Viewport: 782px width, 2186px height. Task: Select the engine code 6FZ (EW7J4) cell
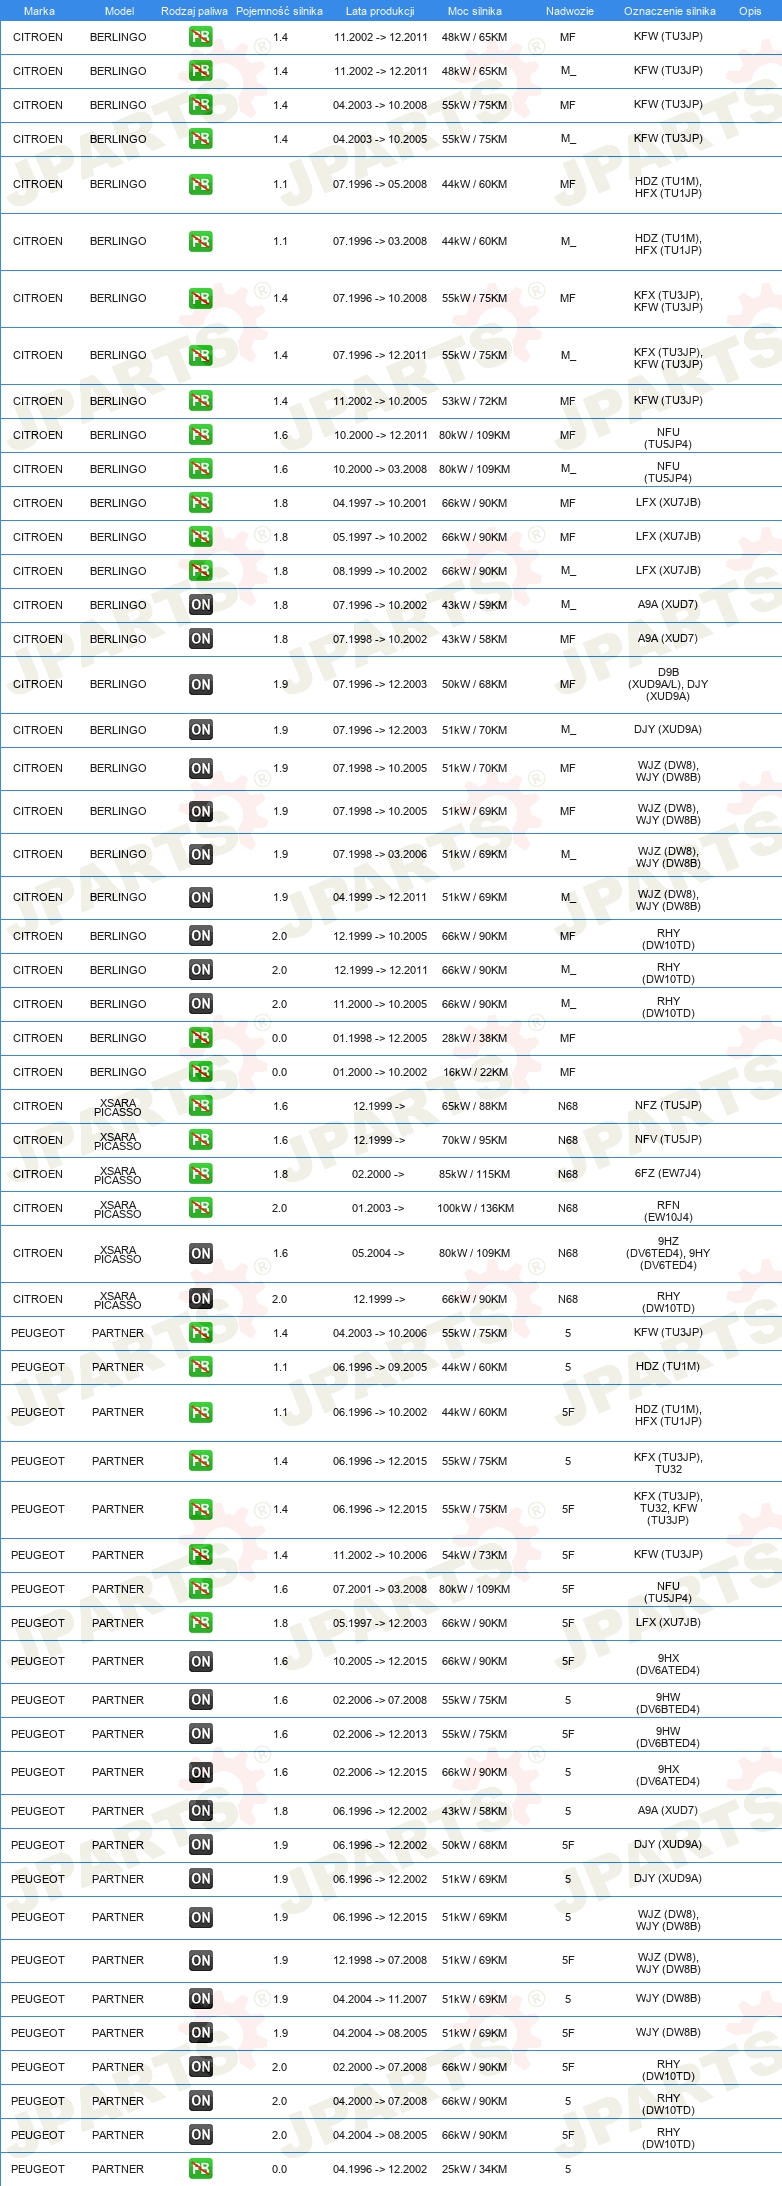pos(668,1173)
